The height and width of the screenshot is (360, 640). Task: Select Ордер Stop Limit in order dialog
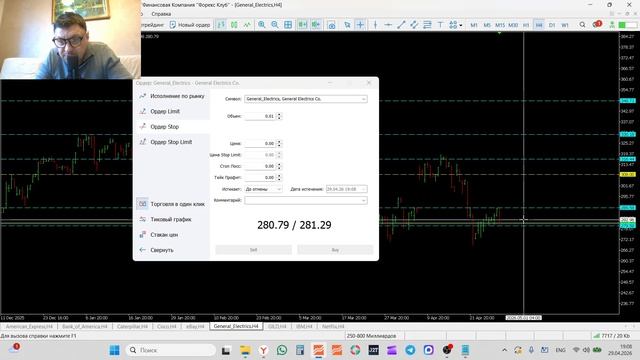[x=172, y=142]
